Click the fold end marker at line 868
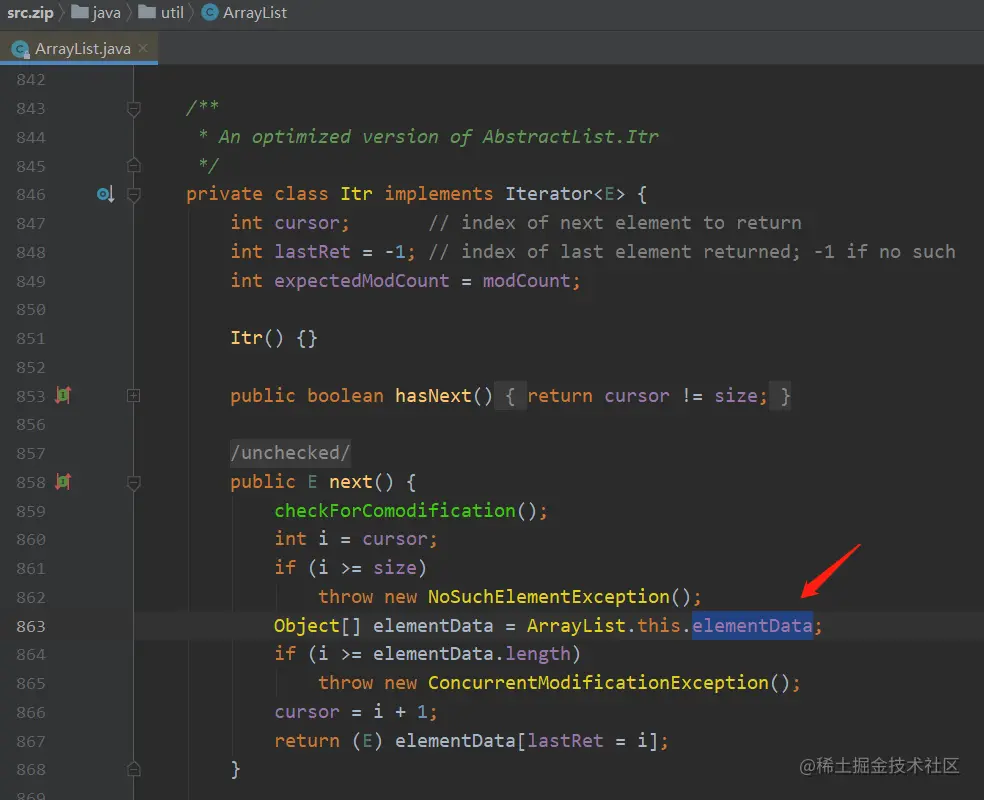 pyautogui.click(x=134, y=769)
